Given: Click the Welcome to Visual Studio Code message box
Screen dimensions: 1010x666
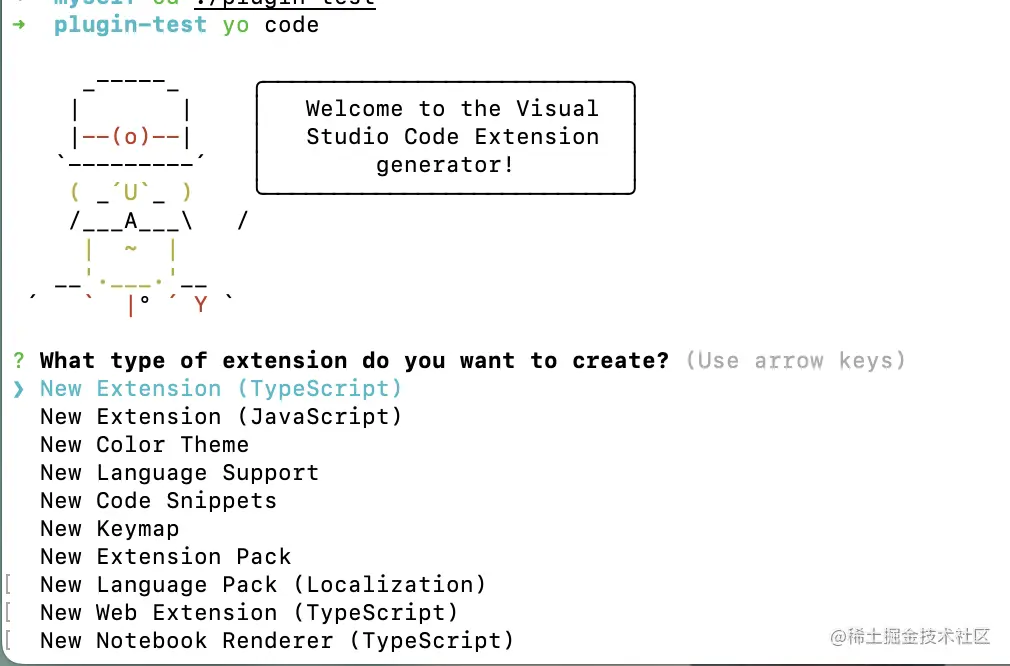Looking at the screenshot, I should (x=446, y=137).
